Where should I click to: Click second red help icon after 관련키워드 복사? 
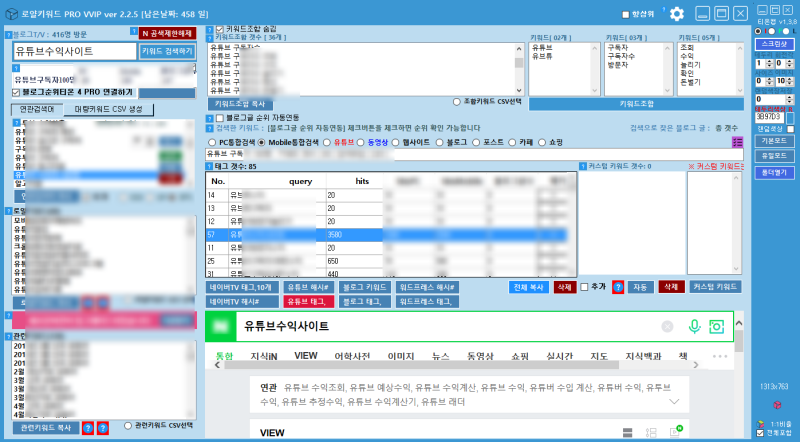pyautogui.click(x=103, y=428)
